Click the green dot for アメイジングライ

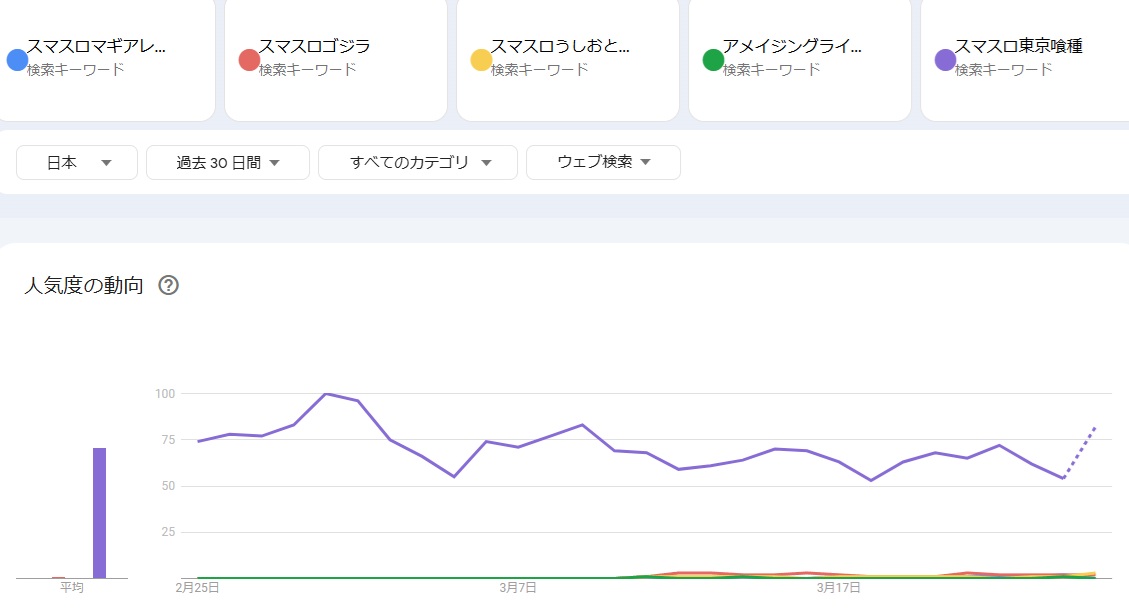[713, 60]
